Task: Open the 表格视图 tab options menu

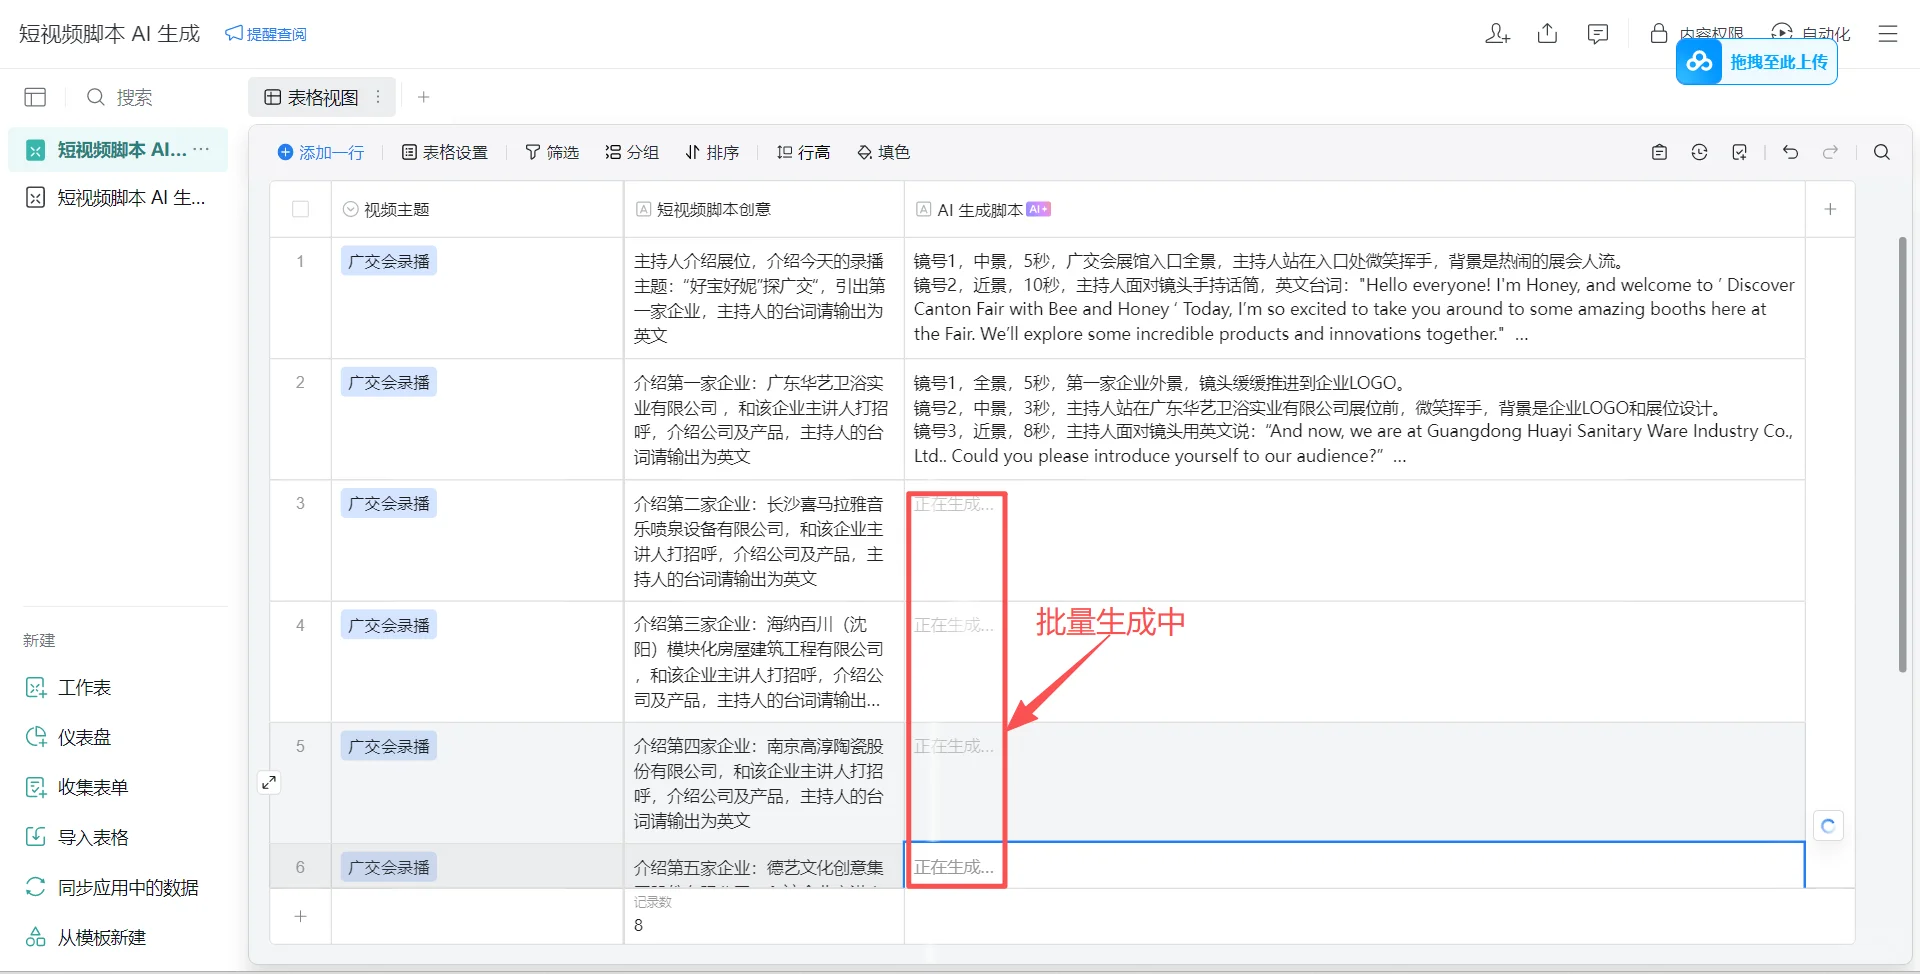Action: 378,96
